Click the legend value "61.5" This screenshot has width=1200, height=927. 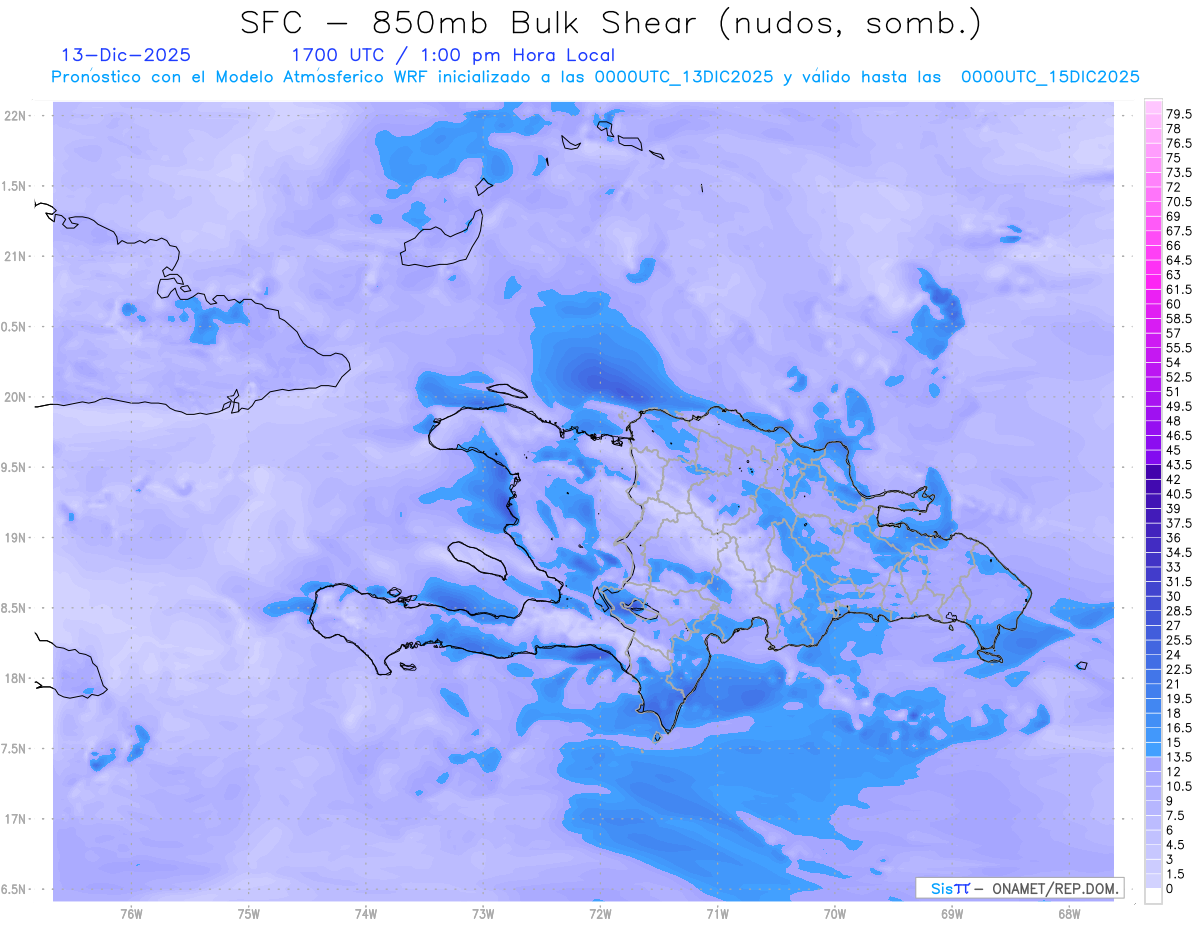pyautogui.click(x=1179, y=289)
